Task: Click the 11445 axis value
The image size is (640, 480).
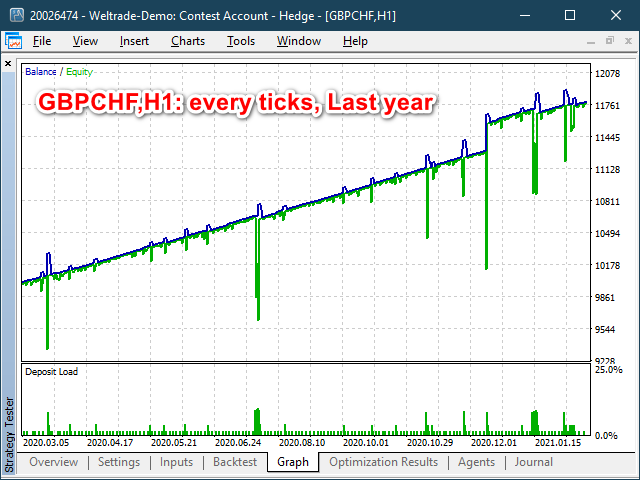Action: coord(607,138)
